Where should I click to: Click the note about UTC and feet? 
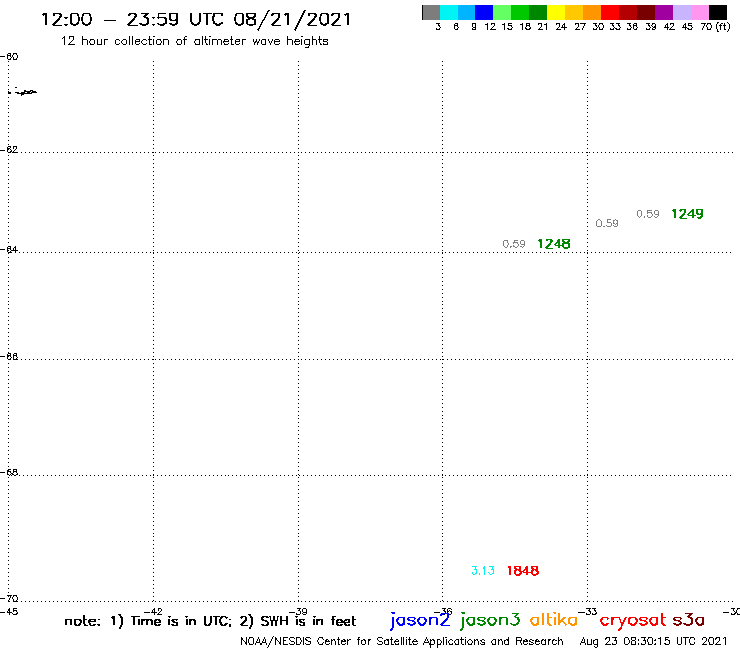(210, 621)
